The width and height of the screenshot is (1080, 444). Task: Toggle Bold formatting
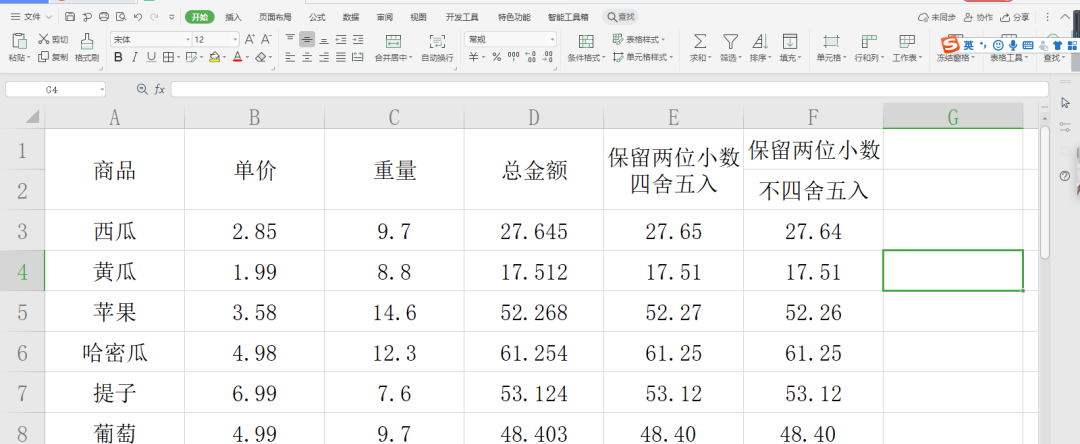[118, 58]
